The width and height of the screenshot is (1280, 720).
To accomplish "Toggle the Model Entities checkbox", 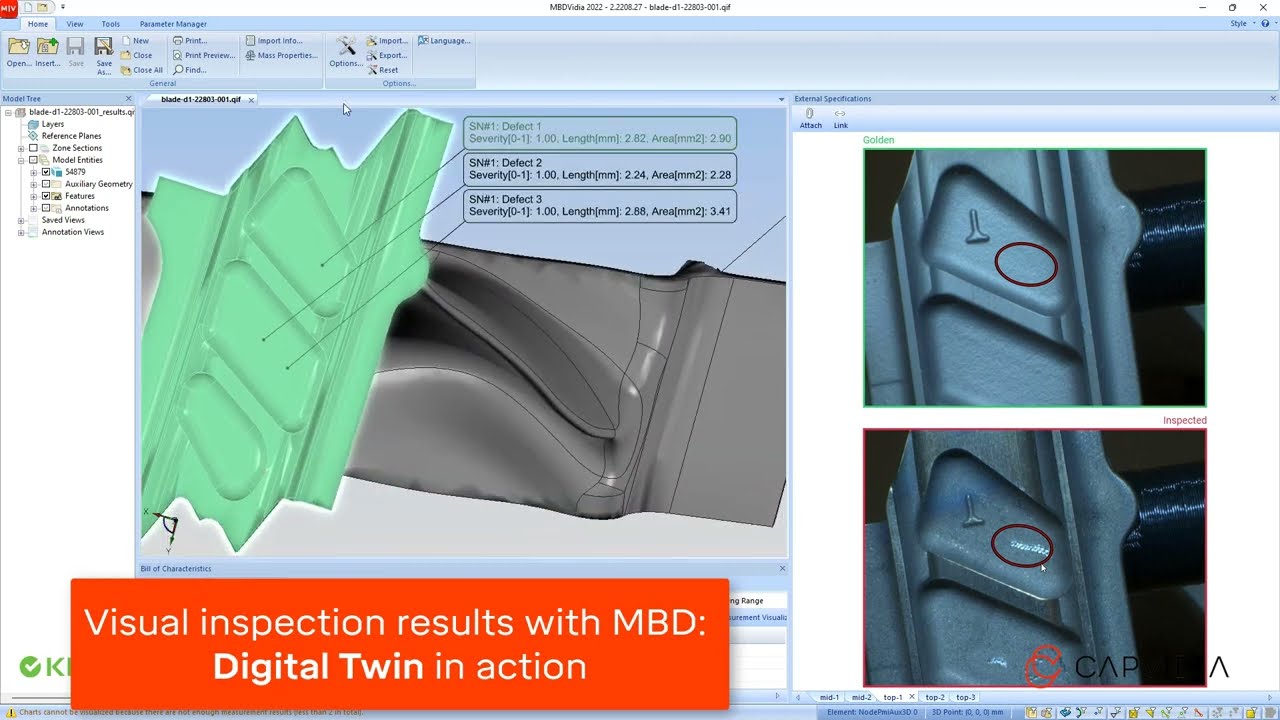I will click(33, 160).
